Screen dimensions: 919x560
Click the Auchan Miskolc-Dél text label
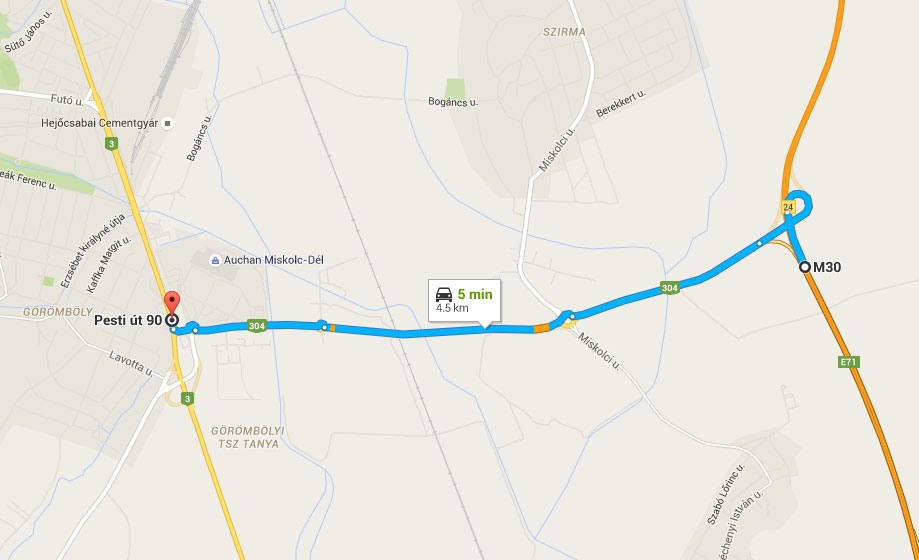coord(274,260)
